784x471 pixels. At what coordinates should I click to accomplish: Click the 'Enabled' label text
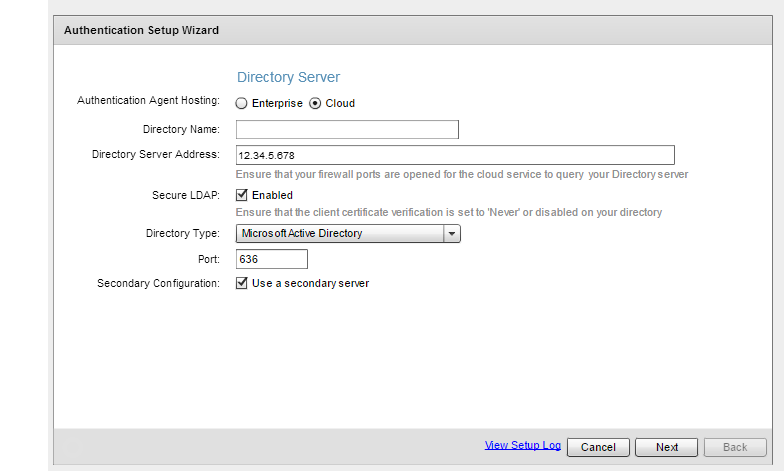coord(272,195)
